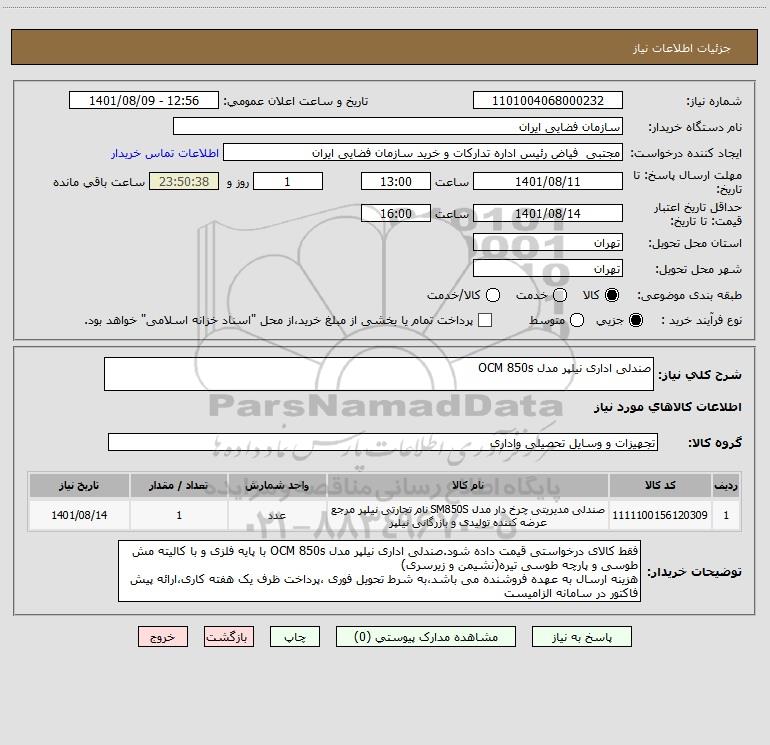Click the توضیحات خریدار label
Viewport: 770px width, 745px height.
click(x=694, y=572)
